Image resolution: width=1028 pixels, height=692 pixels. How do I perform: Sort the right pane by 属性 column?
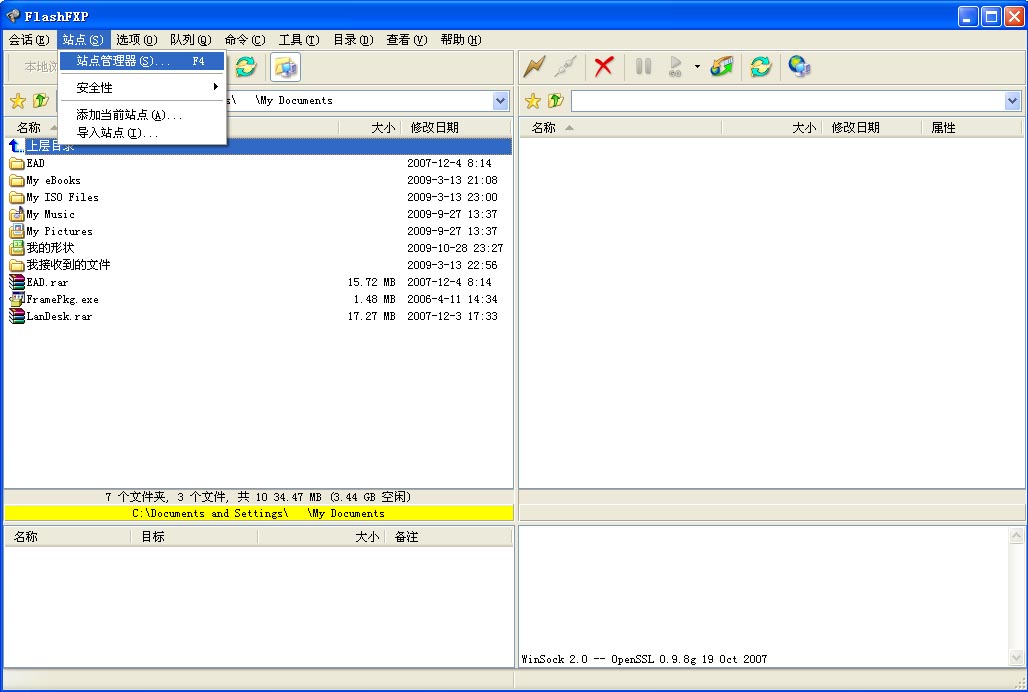tap(972, 127)
